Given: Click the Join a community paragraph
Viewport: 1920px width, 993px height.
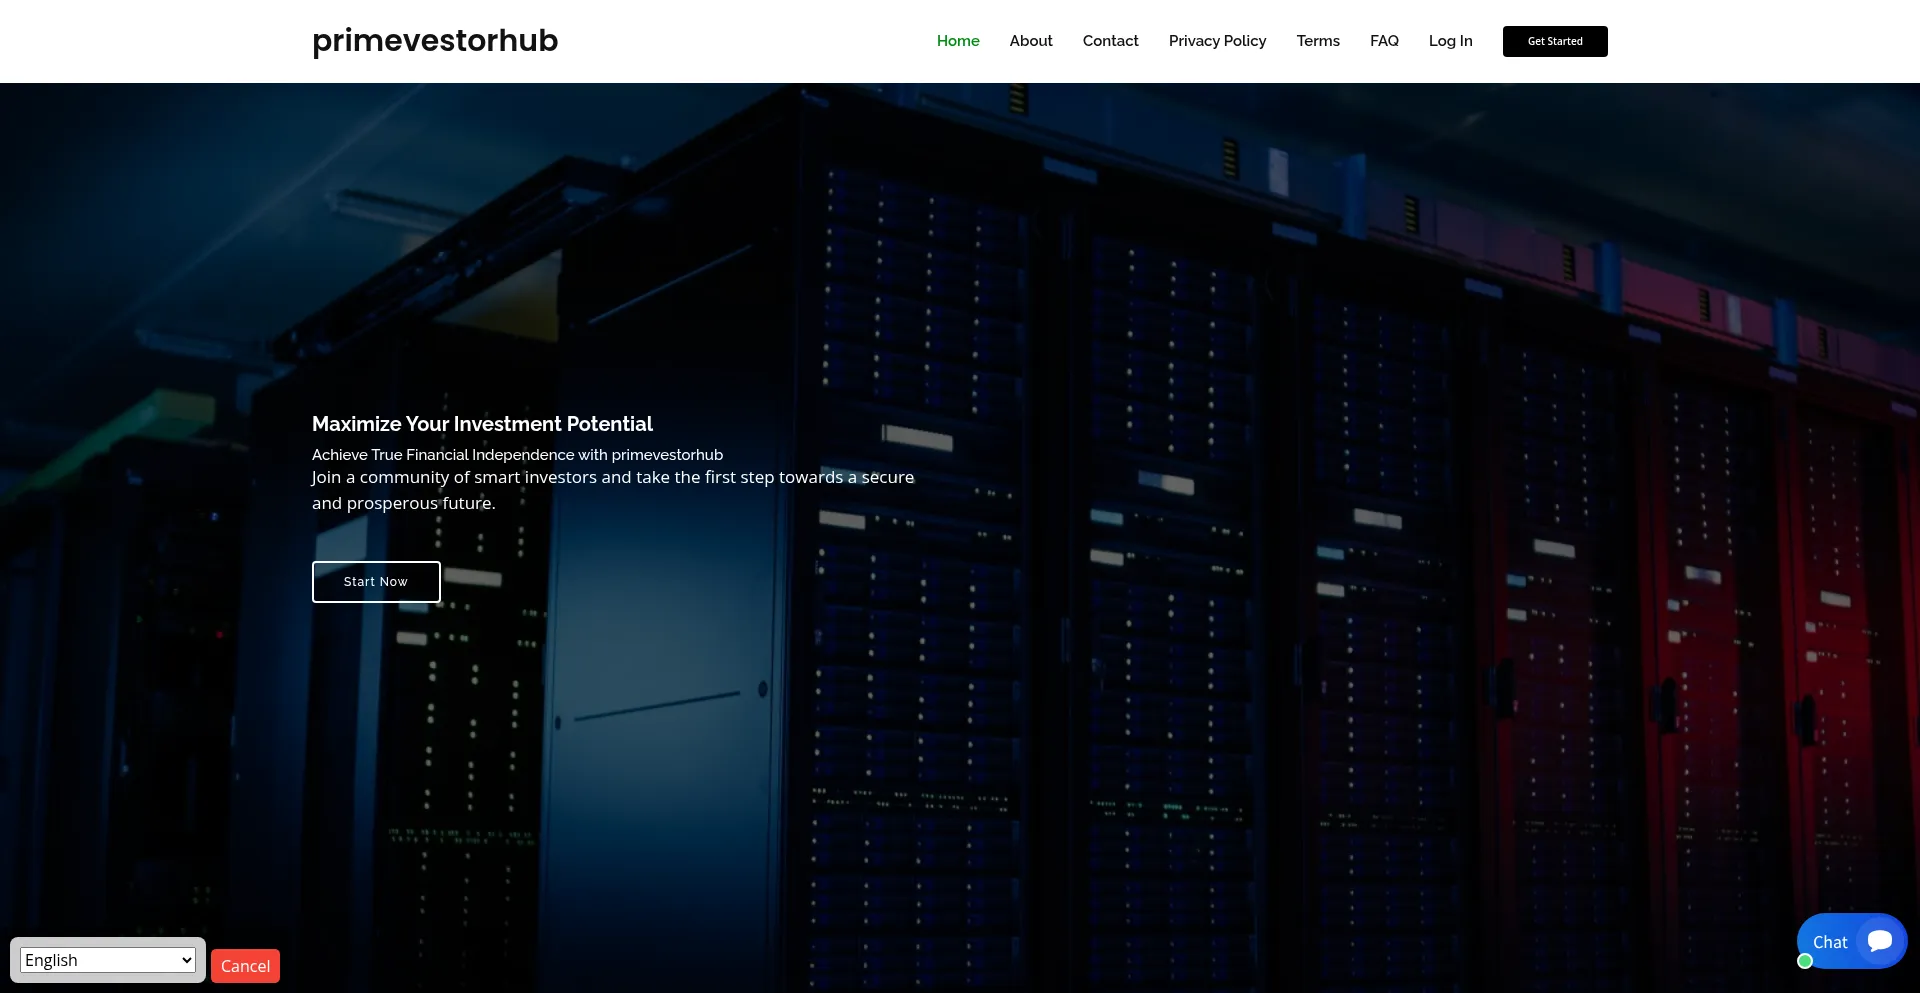Looking at the screenshot, I should click(x=613, y=490).
